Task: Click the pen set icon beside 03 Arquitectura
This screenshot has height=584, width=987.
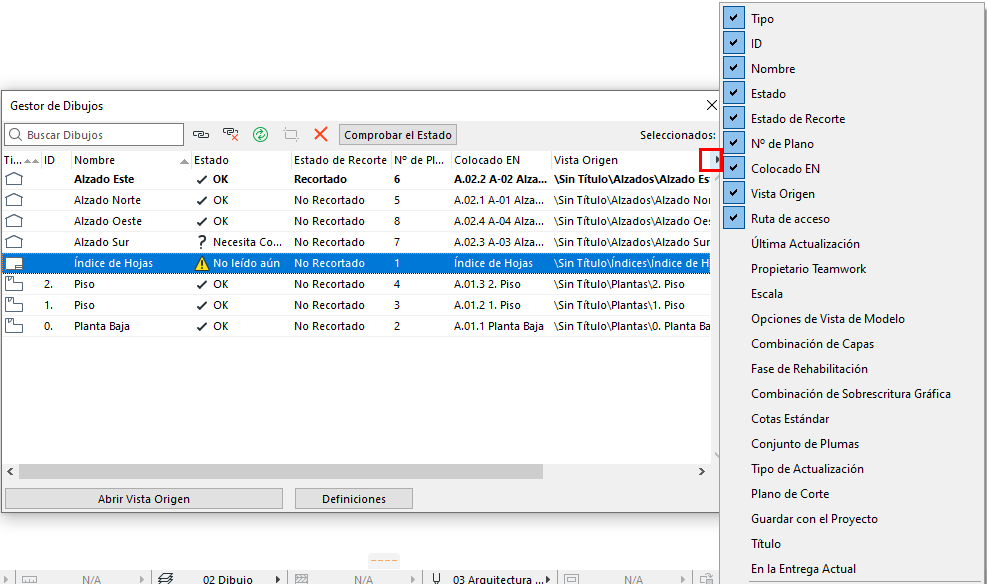Action: pyautogui.click(x=436, y=578)
